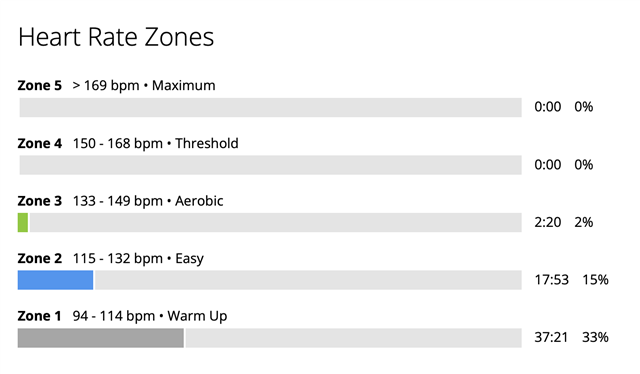Select the Zone 1 37:21 duration

coord(551,337)
